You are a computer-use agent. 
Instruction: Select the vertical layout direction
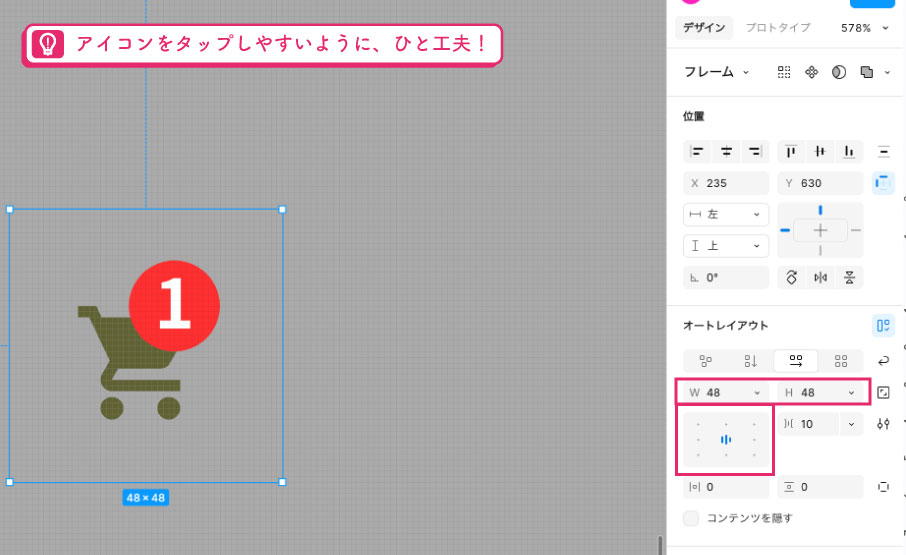click(751, 361)
